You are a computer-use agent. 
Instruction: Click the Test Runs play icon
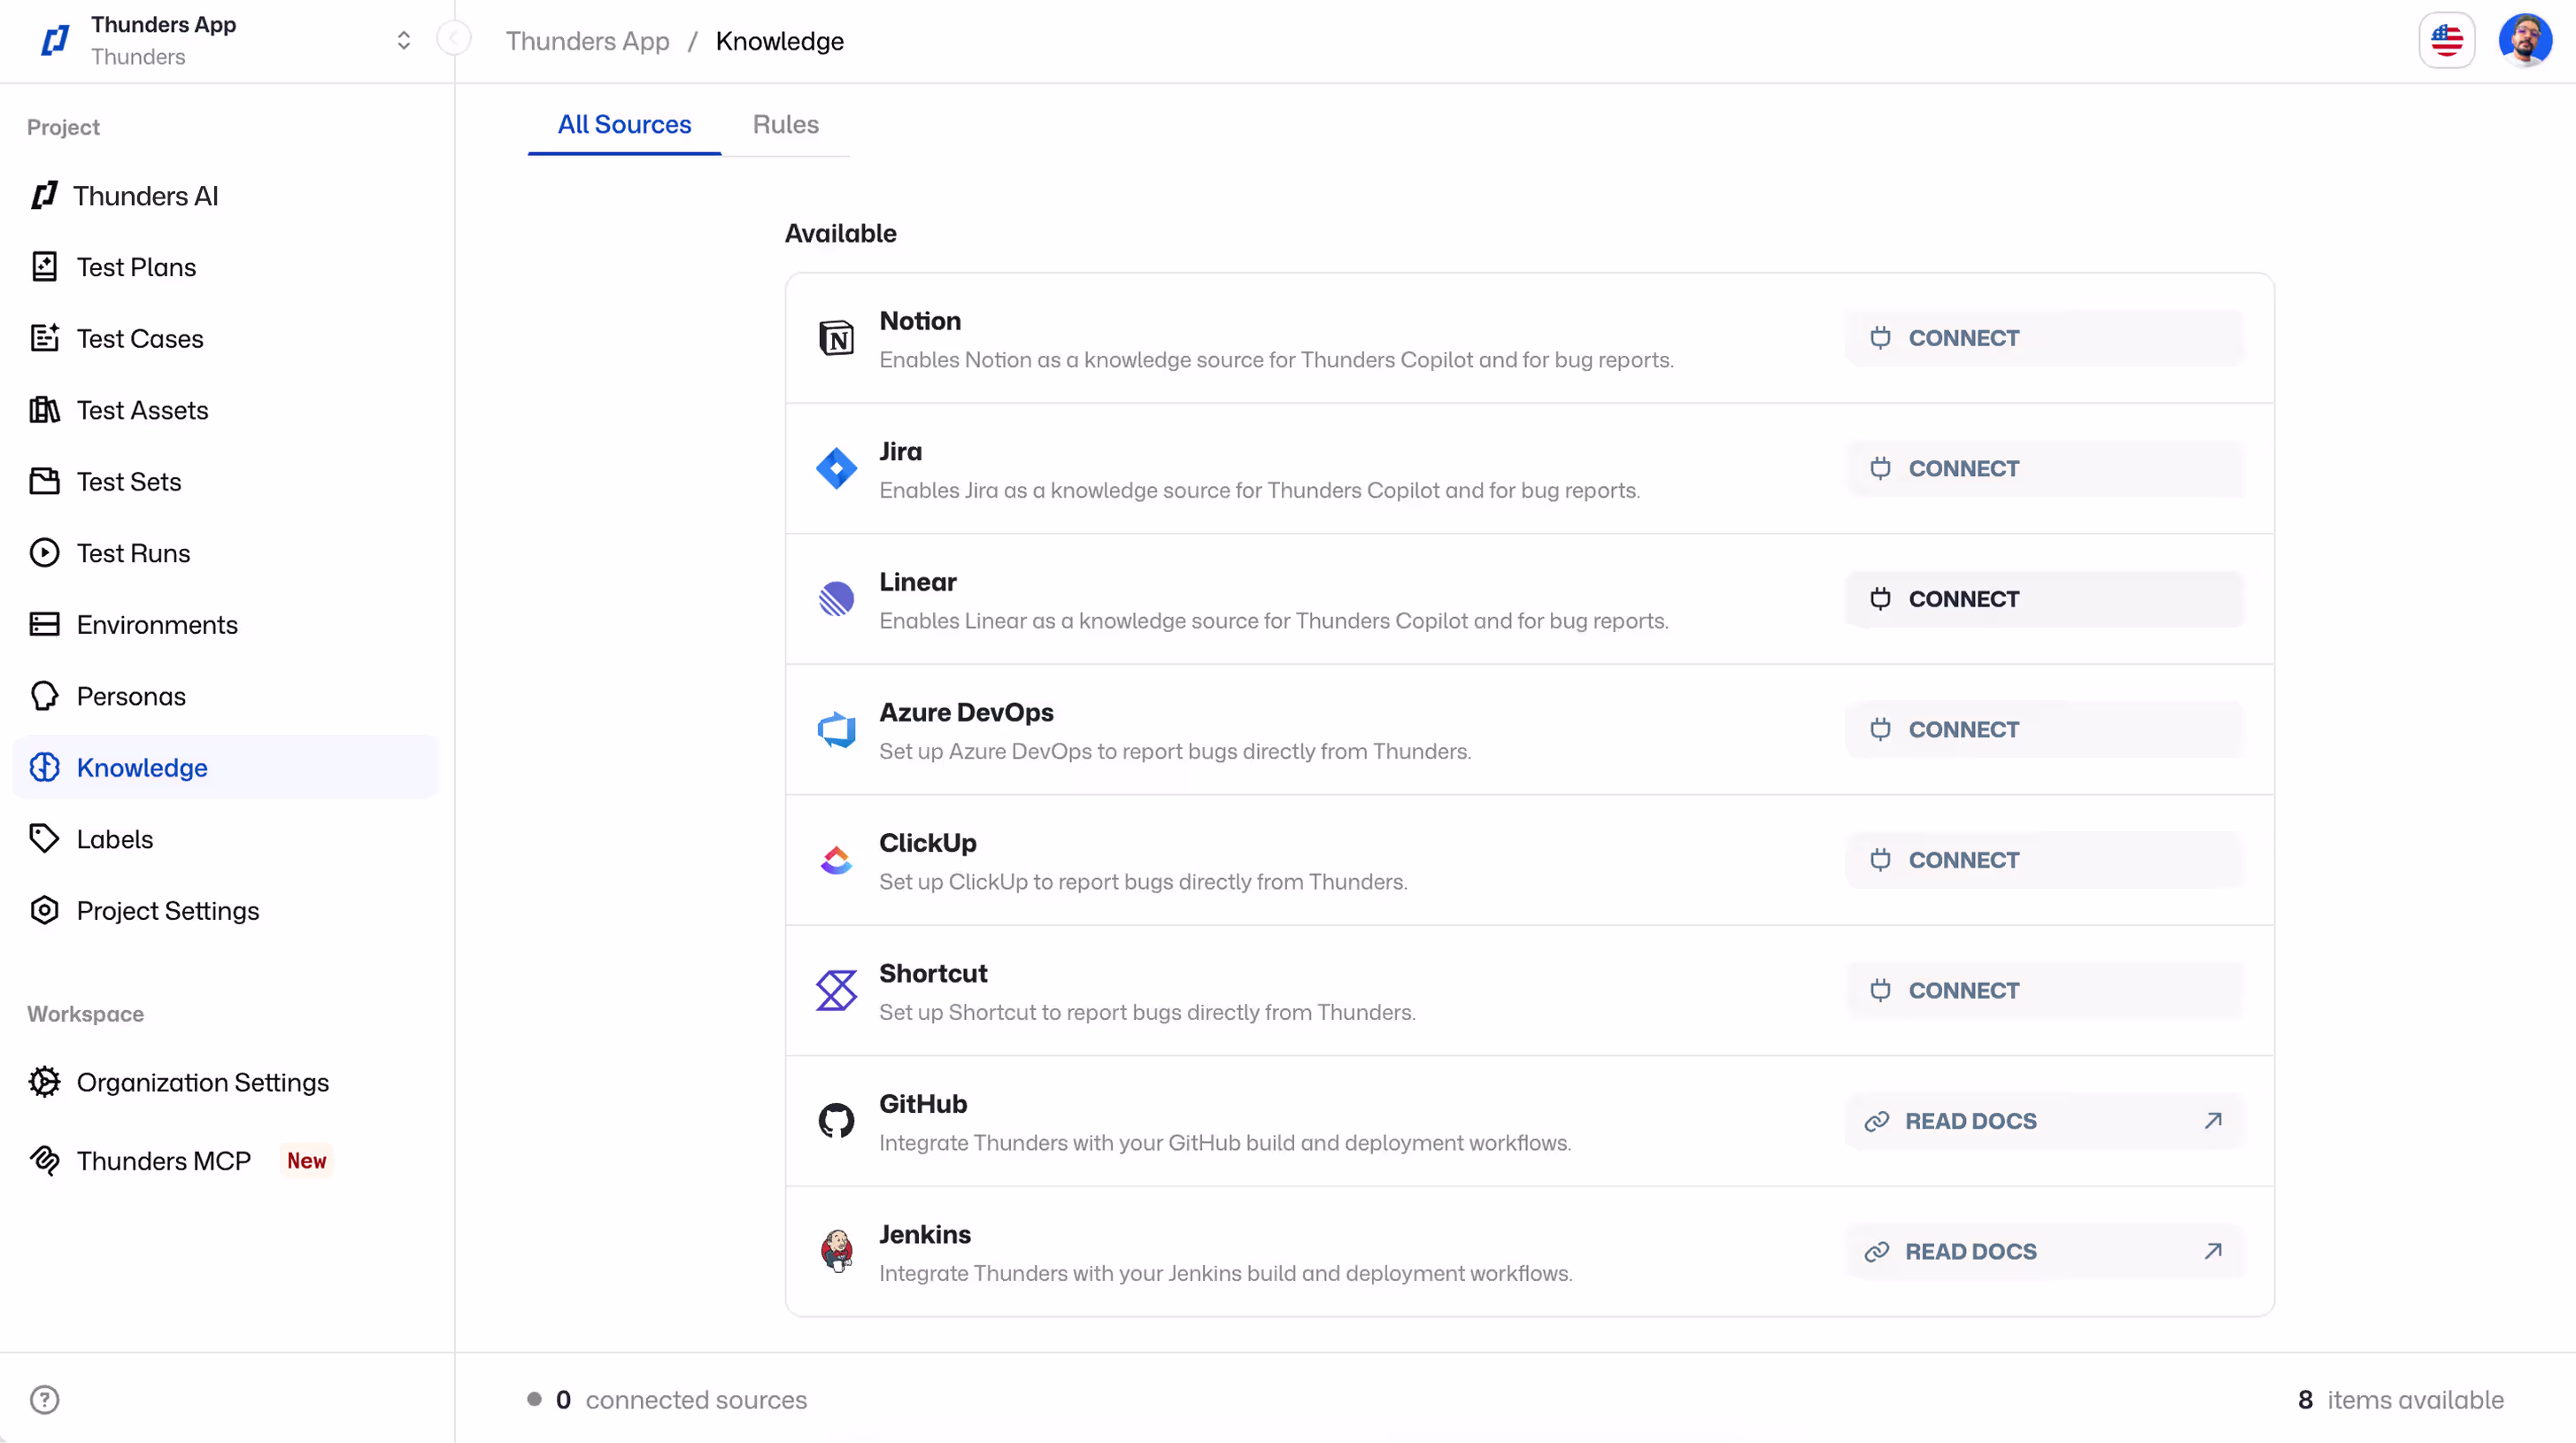(x=44, y=553)
